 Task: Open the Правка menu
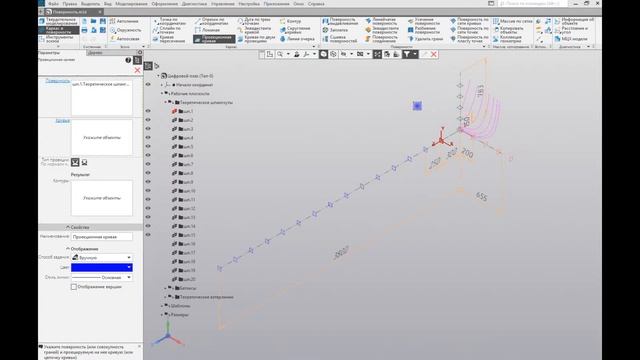(x=70, y=4)
